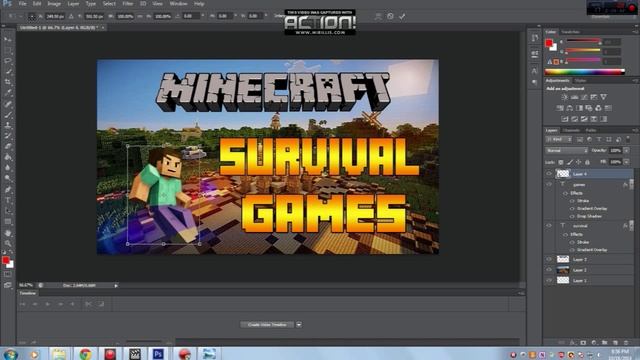Switch to the Channels tab

click(571, 130)
